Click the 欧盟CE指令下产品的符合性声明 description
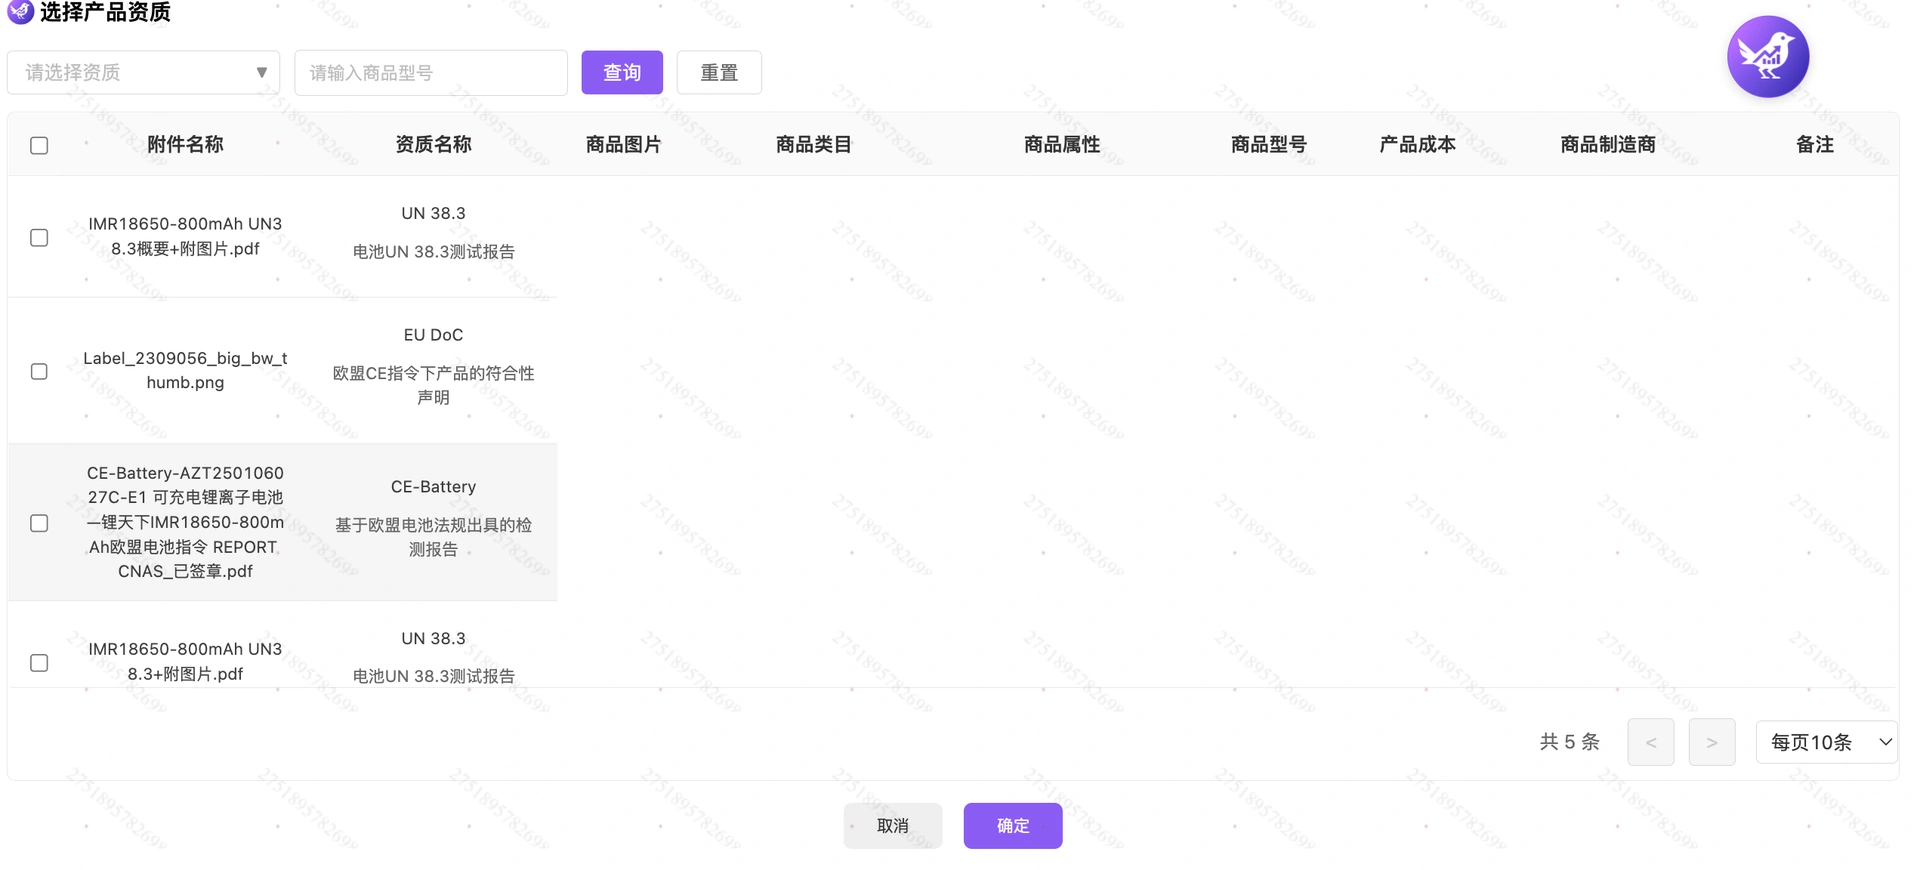Image resolution: width=1920 pixels, height=870 pixels. 433,385
